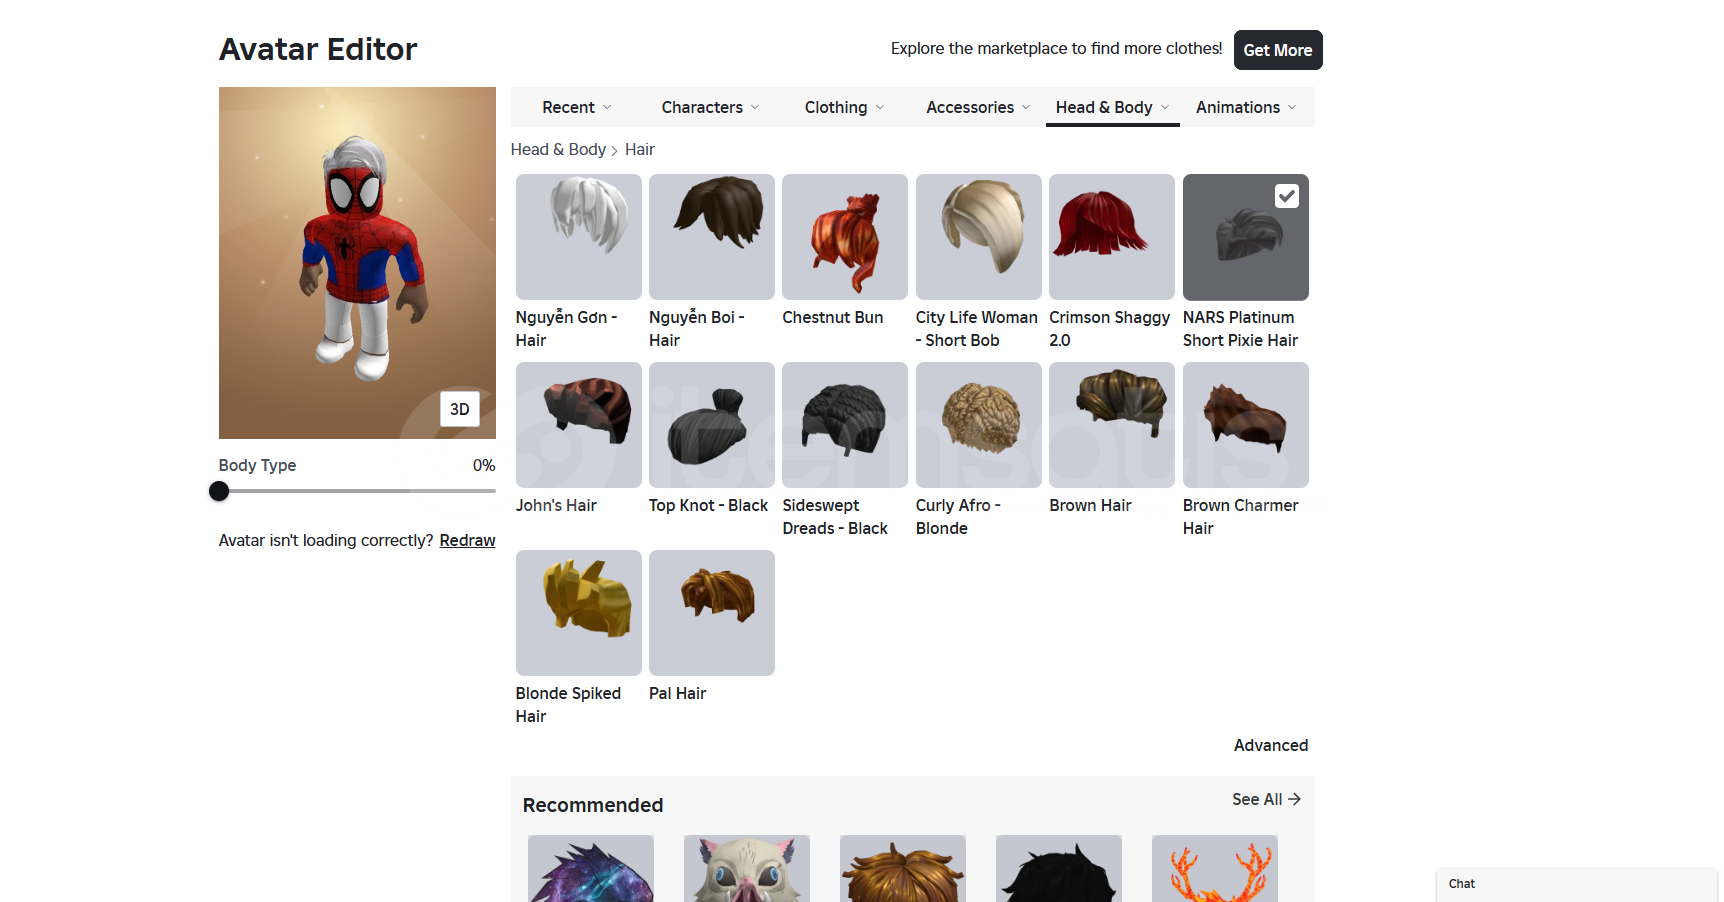The height and width of the screenshot is (902, 1724).
Task: Click the Top Knot - Black name label
Action: [x=708, y=505]
